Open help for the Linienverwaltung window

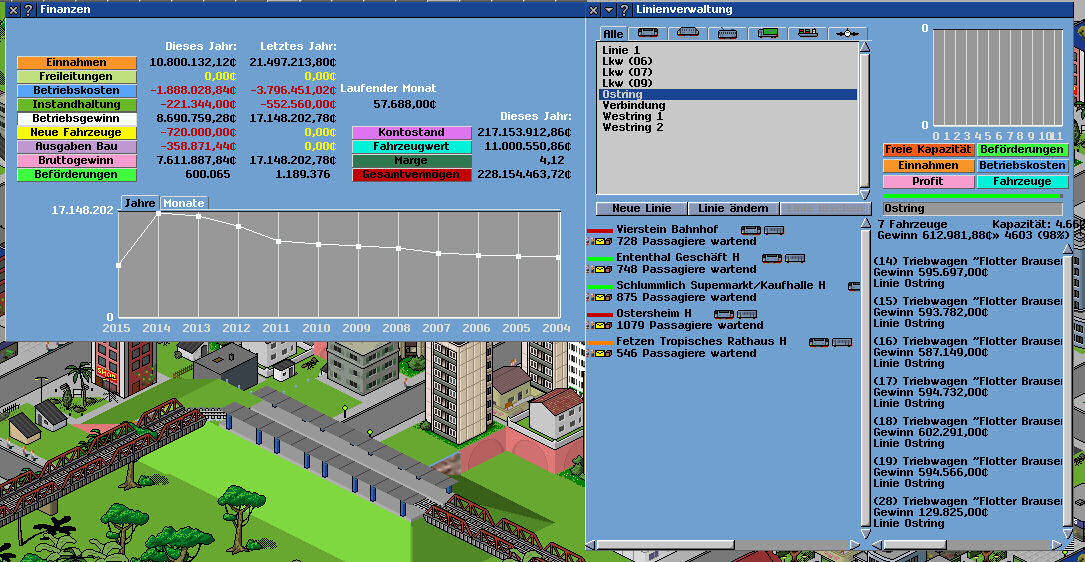624,9
